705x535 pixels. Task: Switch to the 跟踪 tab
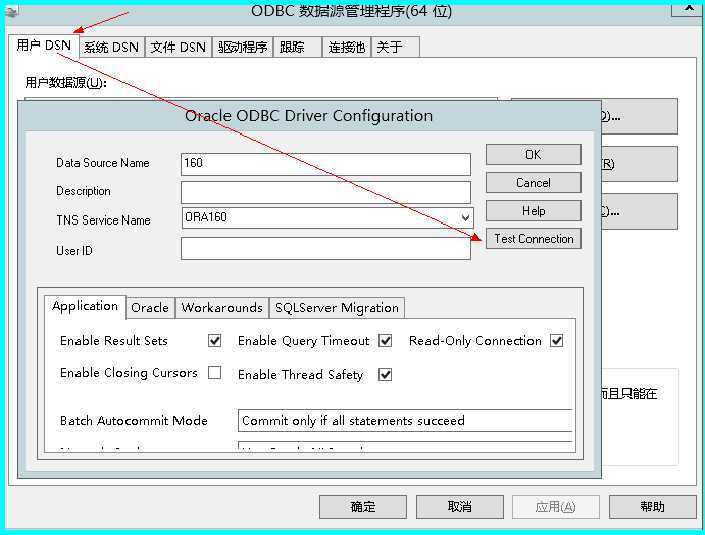pyautogui.click(x=297, y=47)
